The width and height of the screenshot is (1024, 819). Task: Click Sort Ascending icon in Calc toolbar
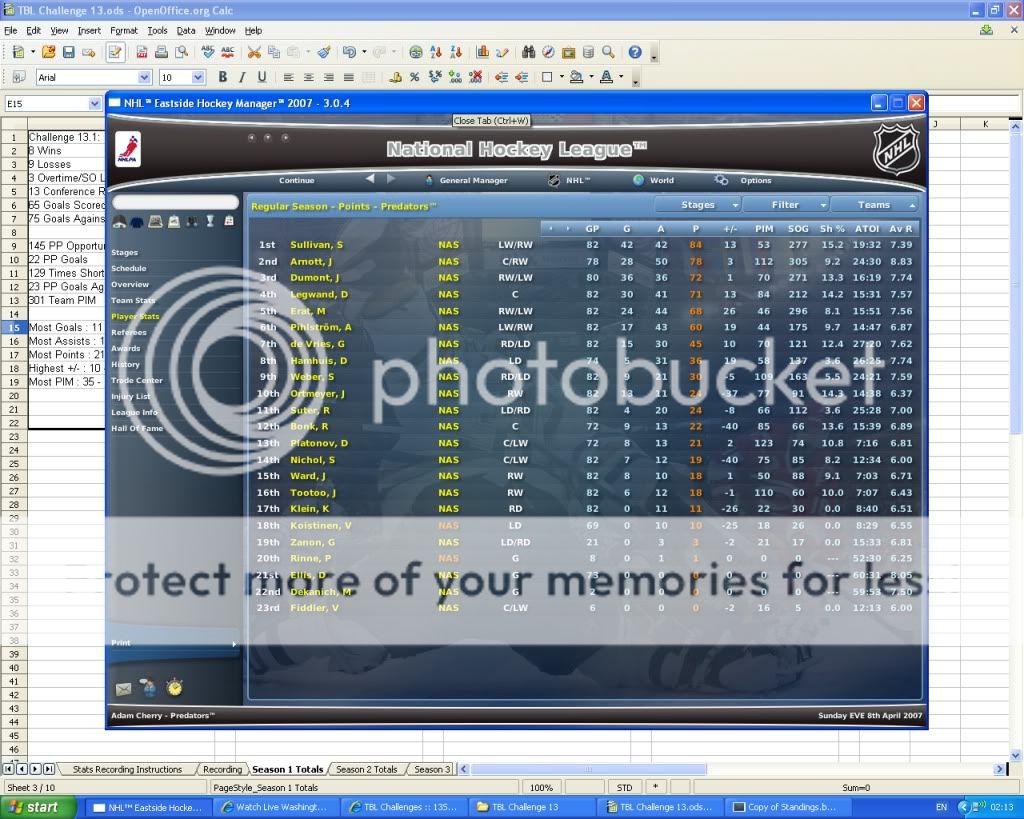[436, 52]
